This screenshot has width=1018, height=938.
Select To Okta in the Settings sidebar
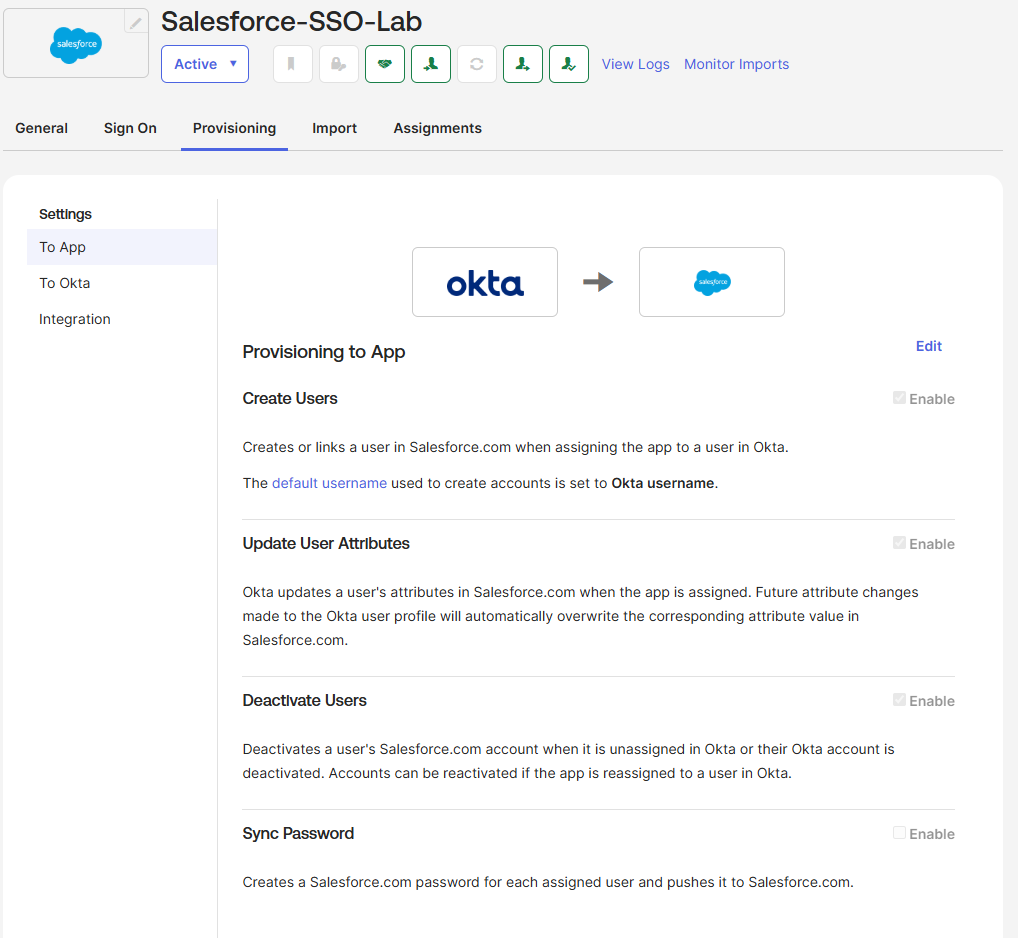[x=64, y=283]
